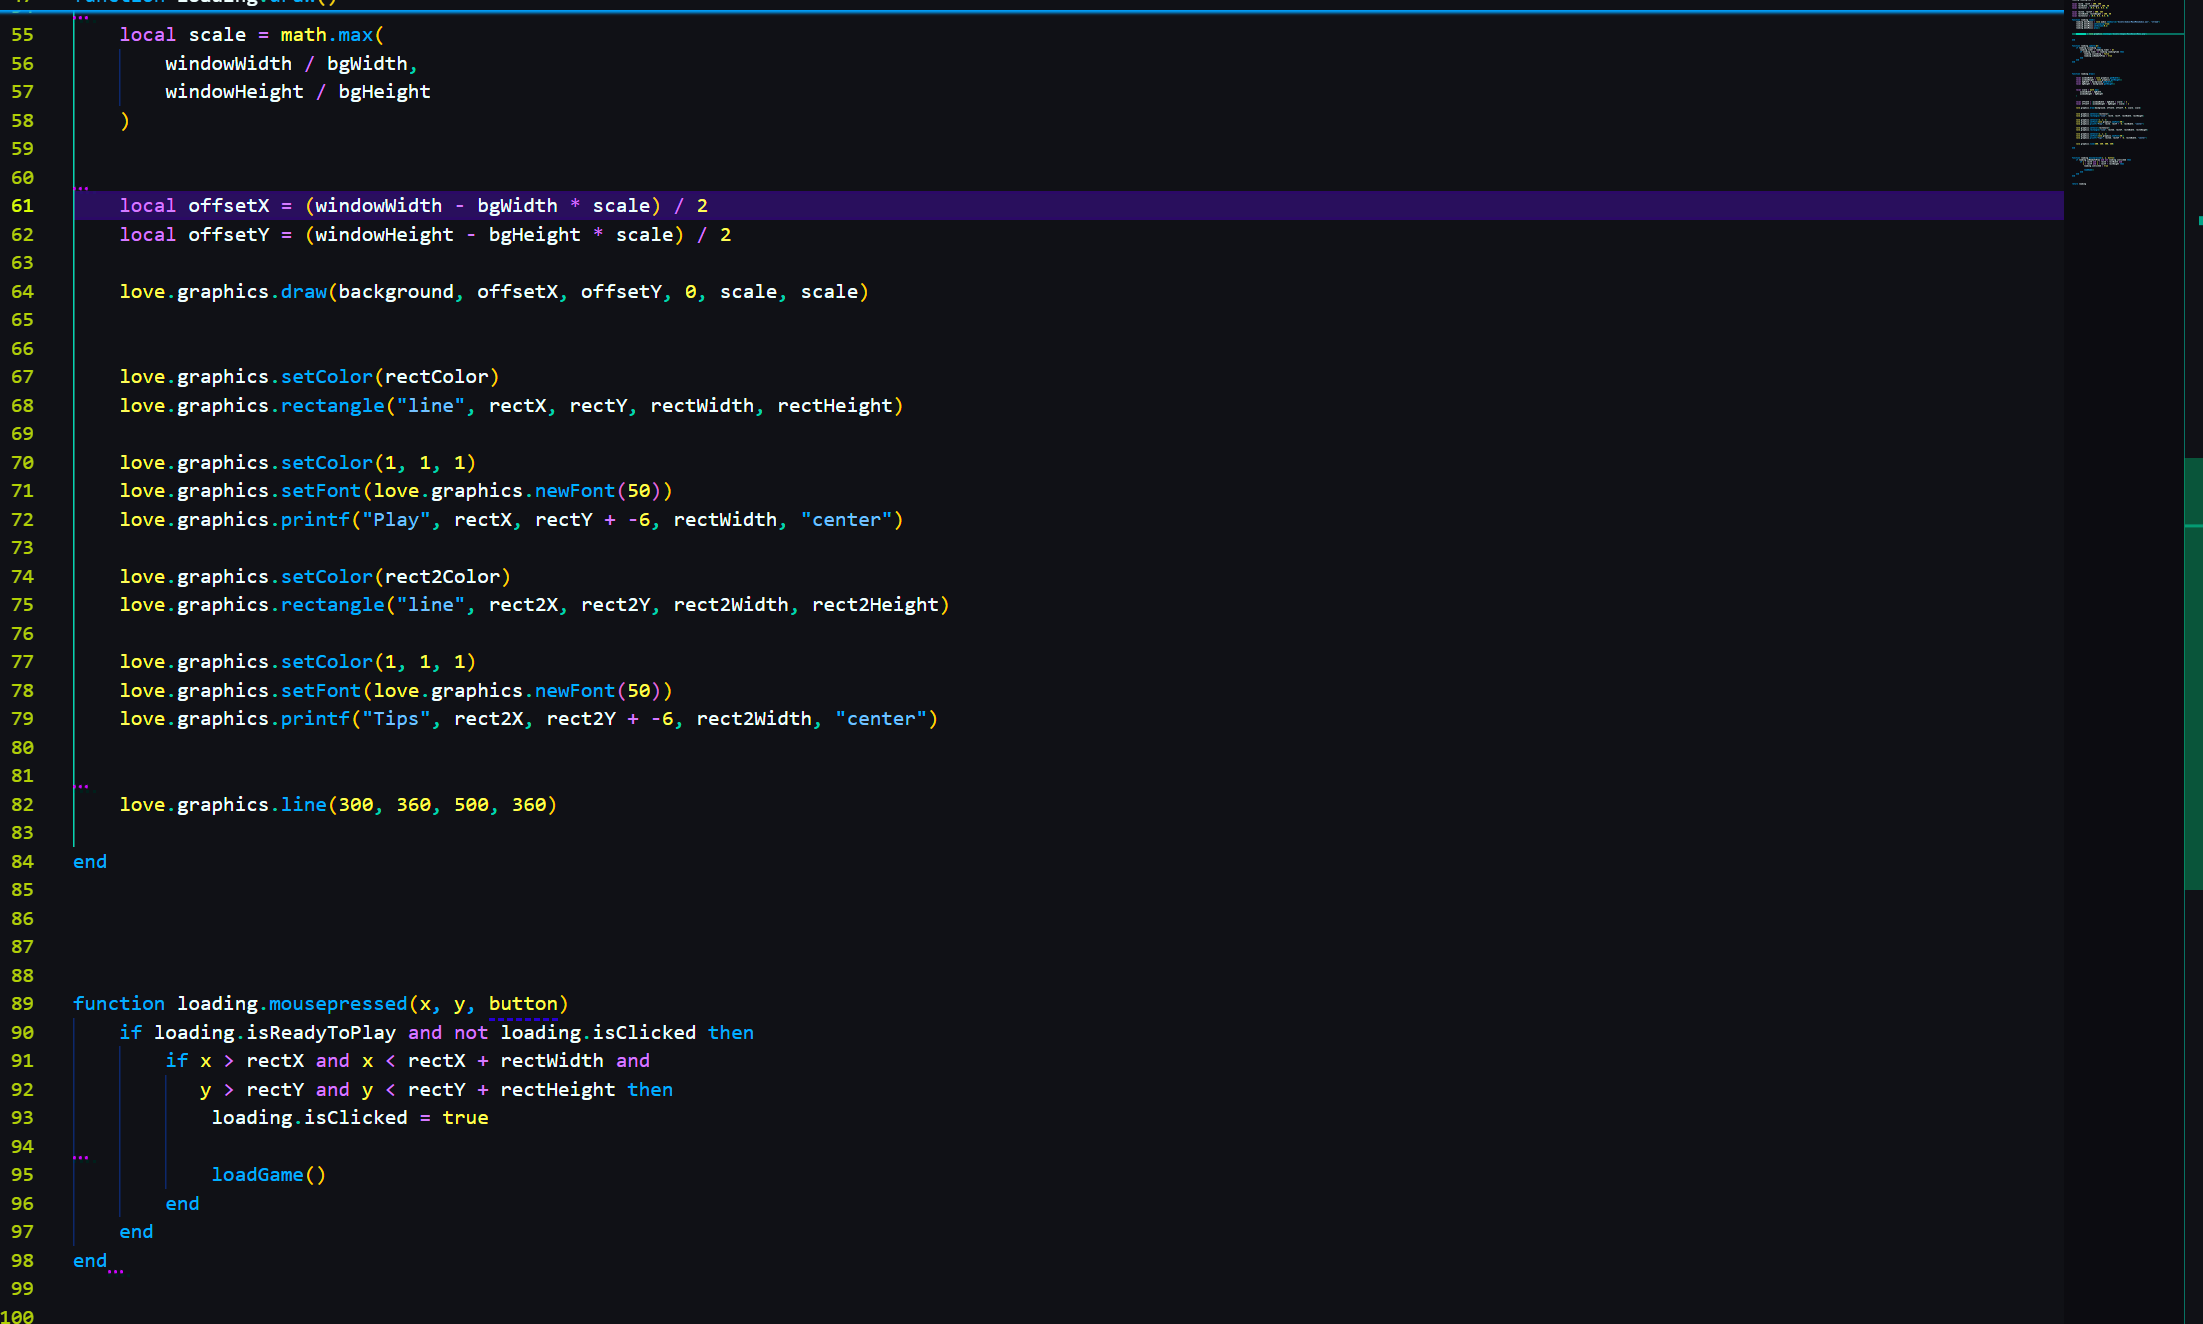Click 'scale' variable on line 55

217,35
